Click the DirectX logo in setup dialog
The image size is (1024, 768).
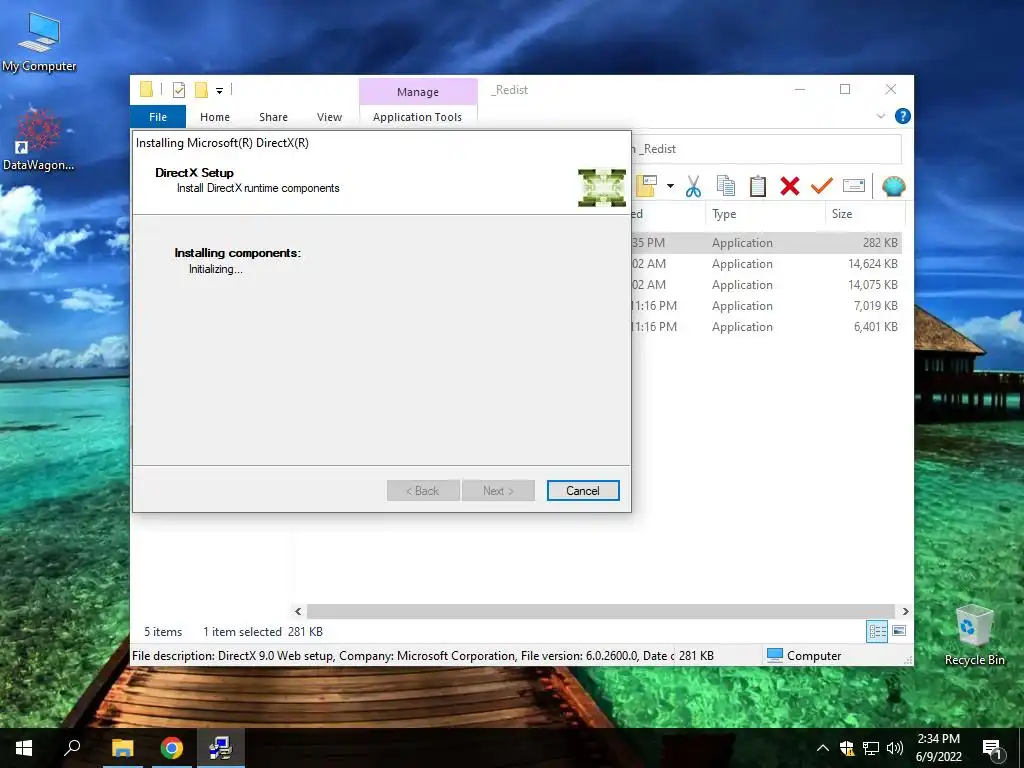pyautogui.click(x=601, y=187)
